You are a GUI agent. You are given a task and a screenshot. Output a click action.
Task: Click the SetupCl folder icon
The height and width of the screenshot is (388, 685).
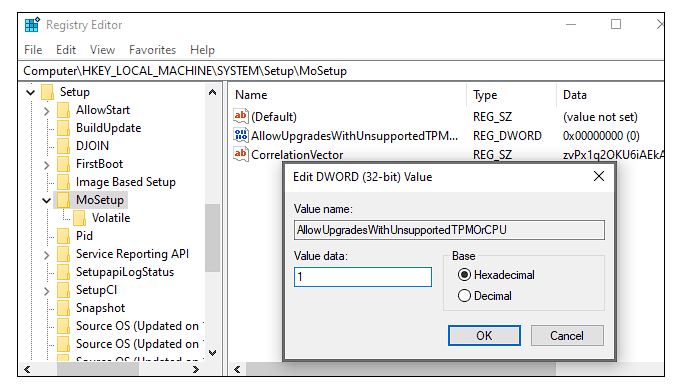pyautogui.click(x=63, y=290)
